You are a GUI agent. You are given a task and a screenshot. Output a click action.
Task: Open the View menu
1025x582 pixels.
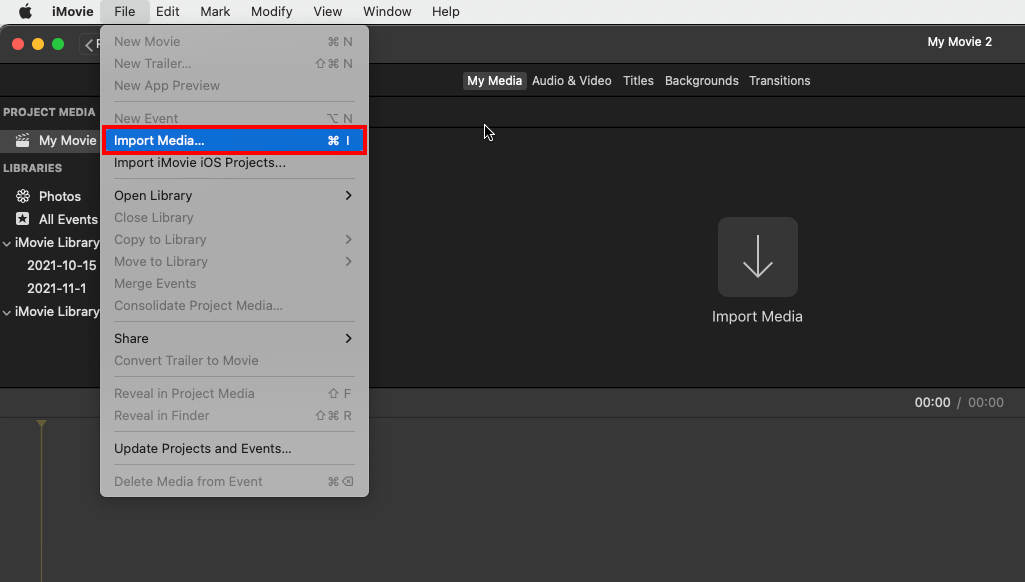click(x=328, y=11)
